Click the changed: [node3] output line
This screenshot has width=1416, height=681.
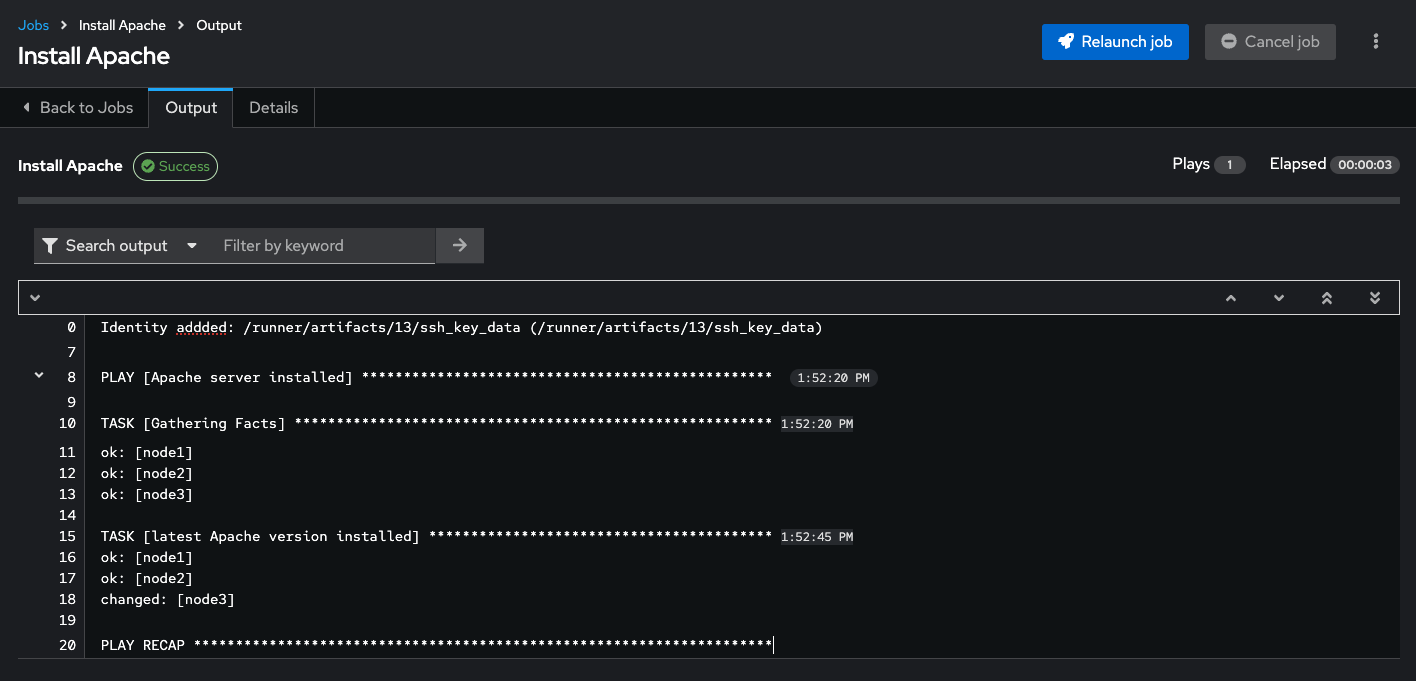click(168, 600)
